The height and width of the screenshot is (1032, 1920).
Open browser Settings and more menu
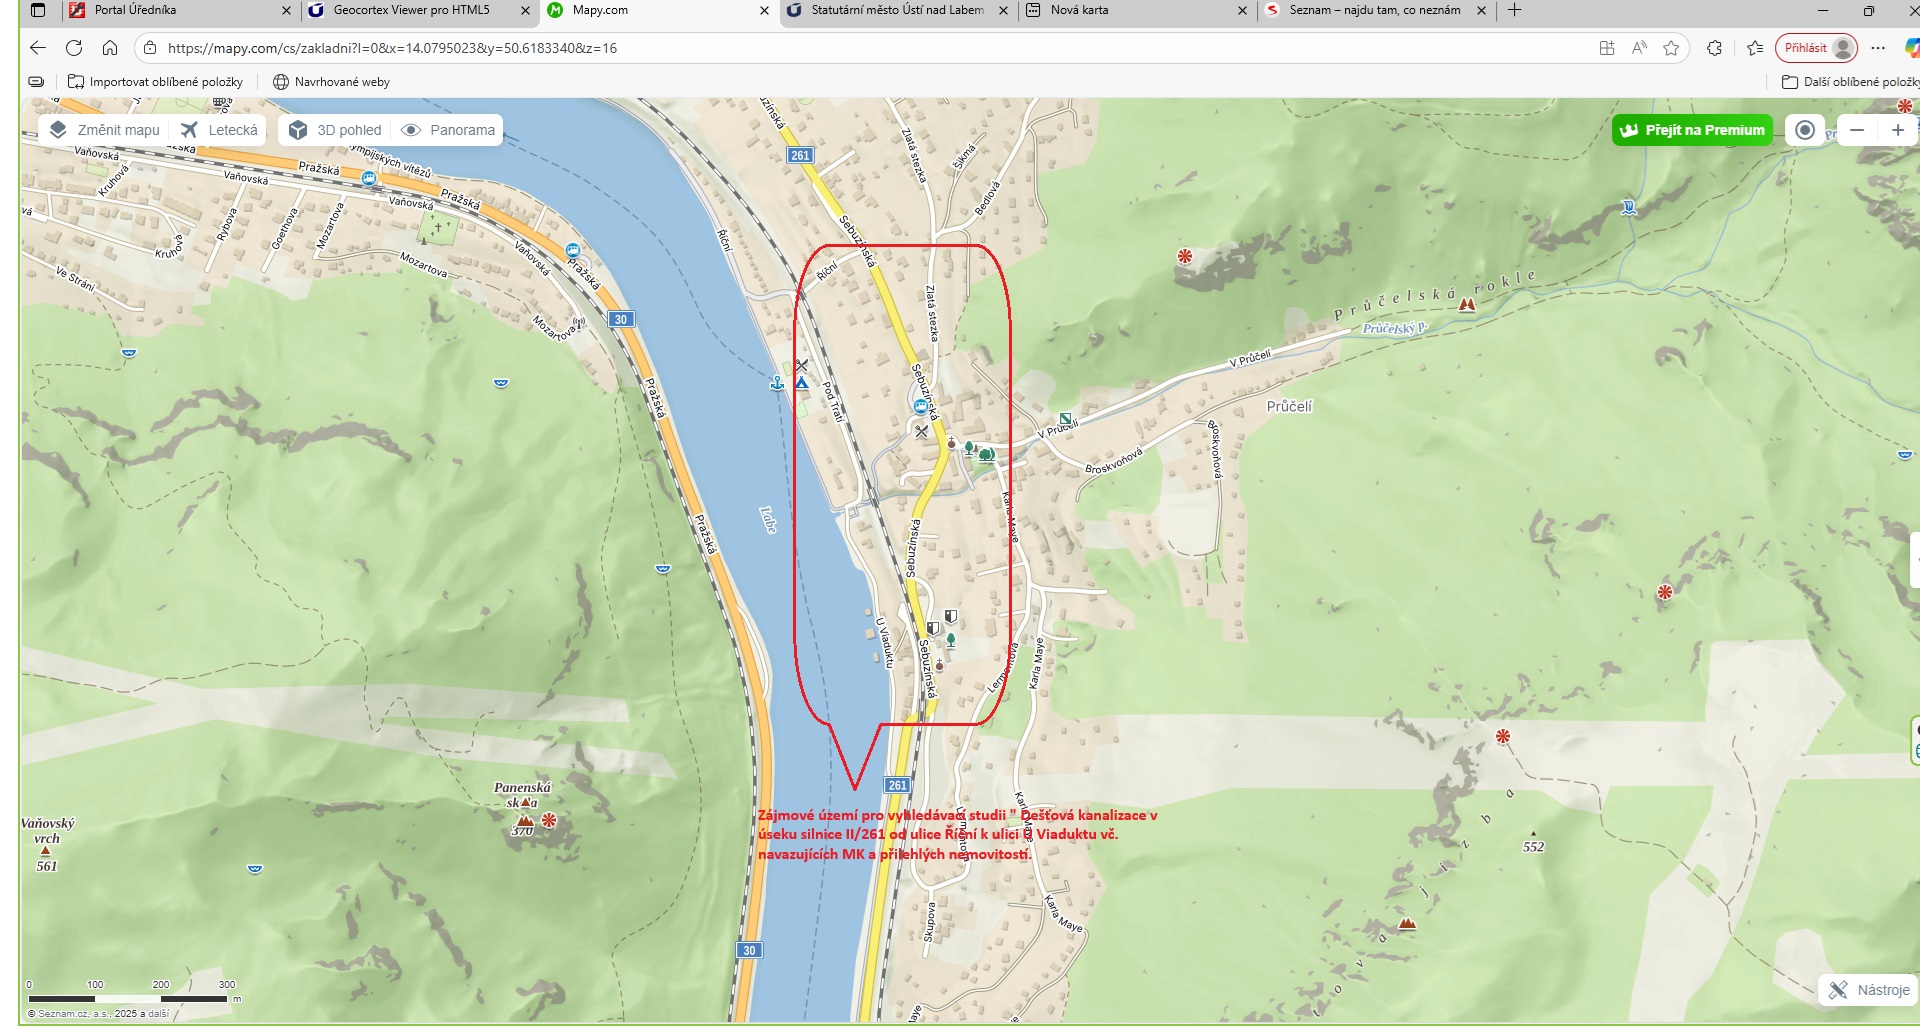[x=1878, y=48]
